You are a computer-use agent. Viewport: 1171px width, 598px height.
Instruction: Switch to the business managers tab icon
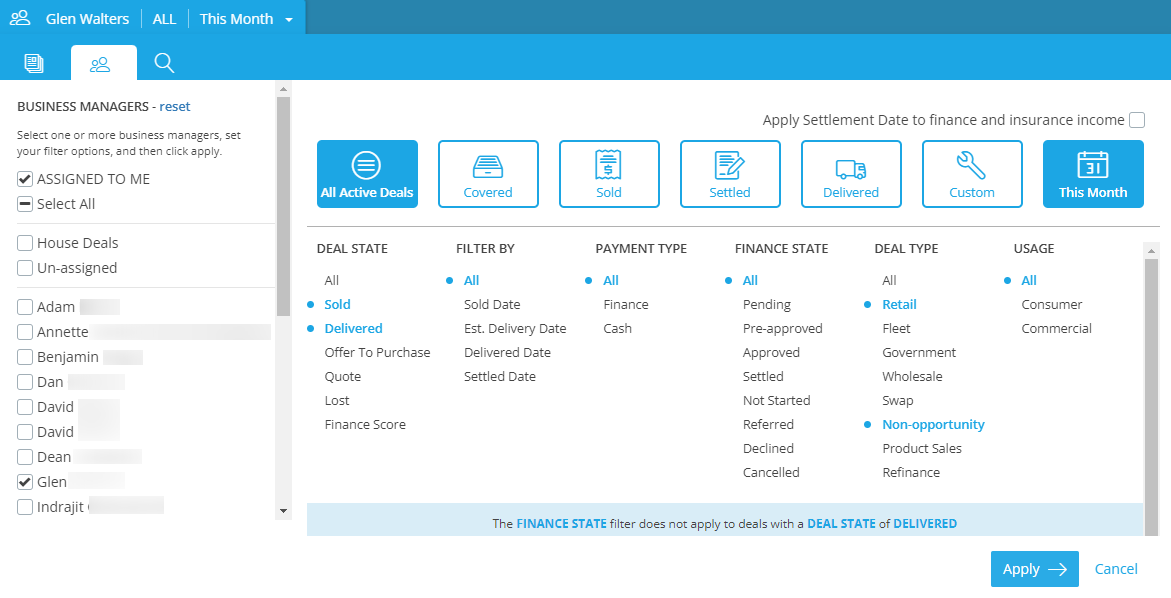[x=100, y=65]
